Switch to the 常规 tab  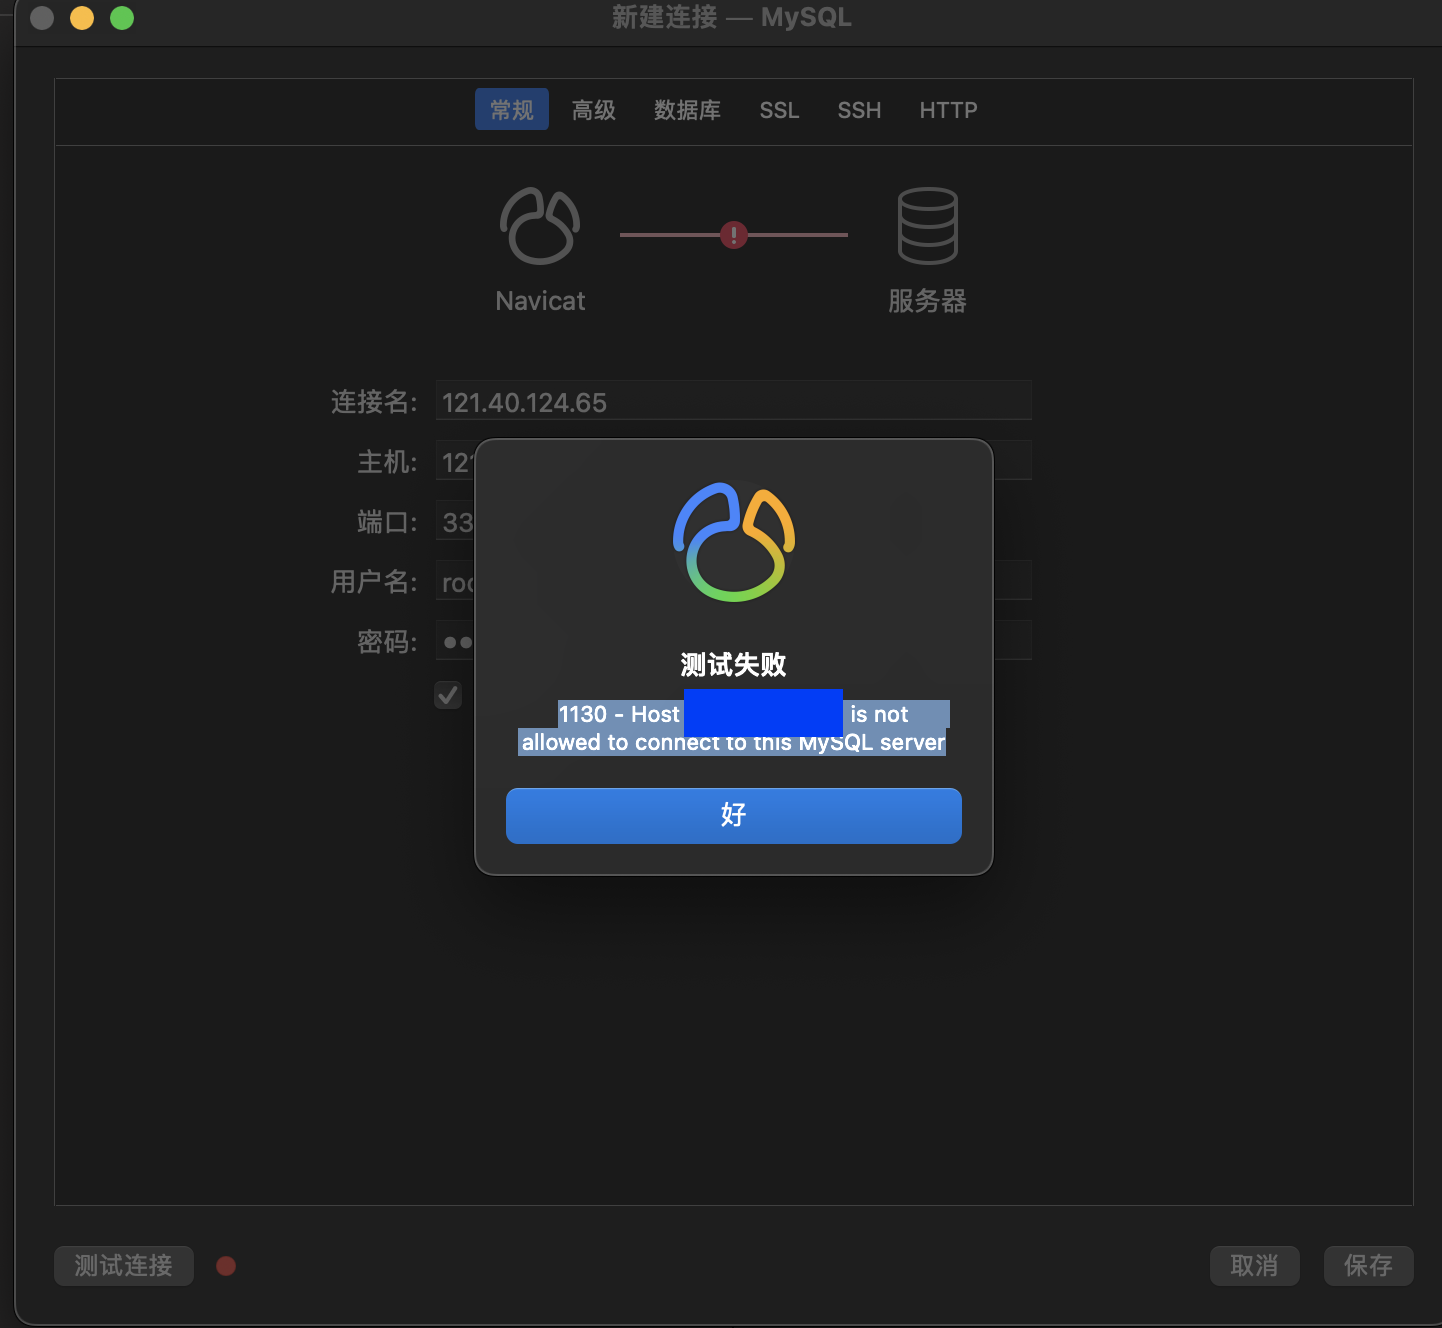[512, 110]
